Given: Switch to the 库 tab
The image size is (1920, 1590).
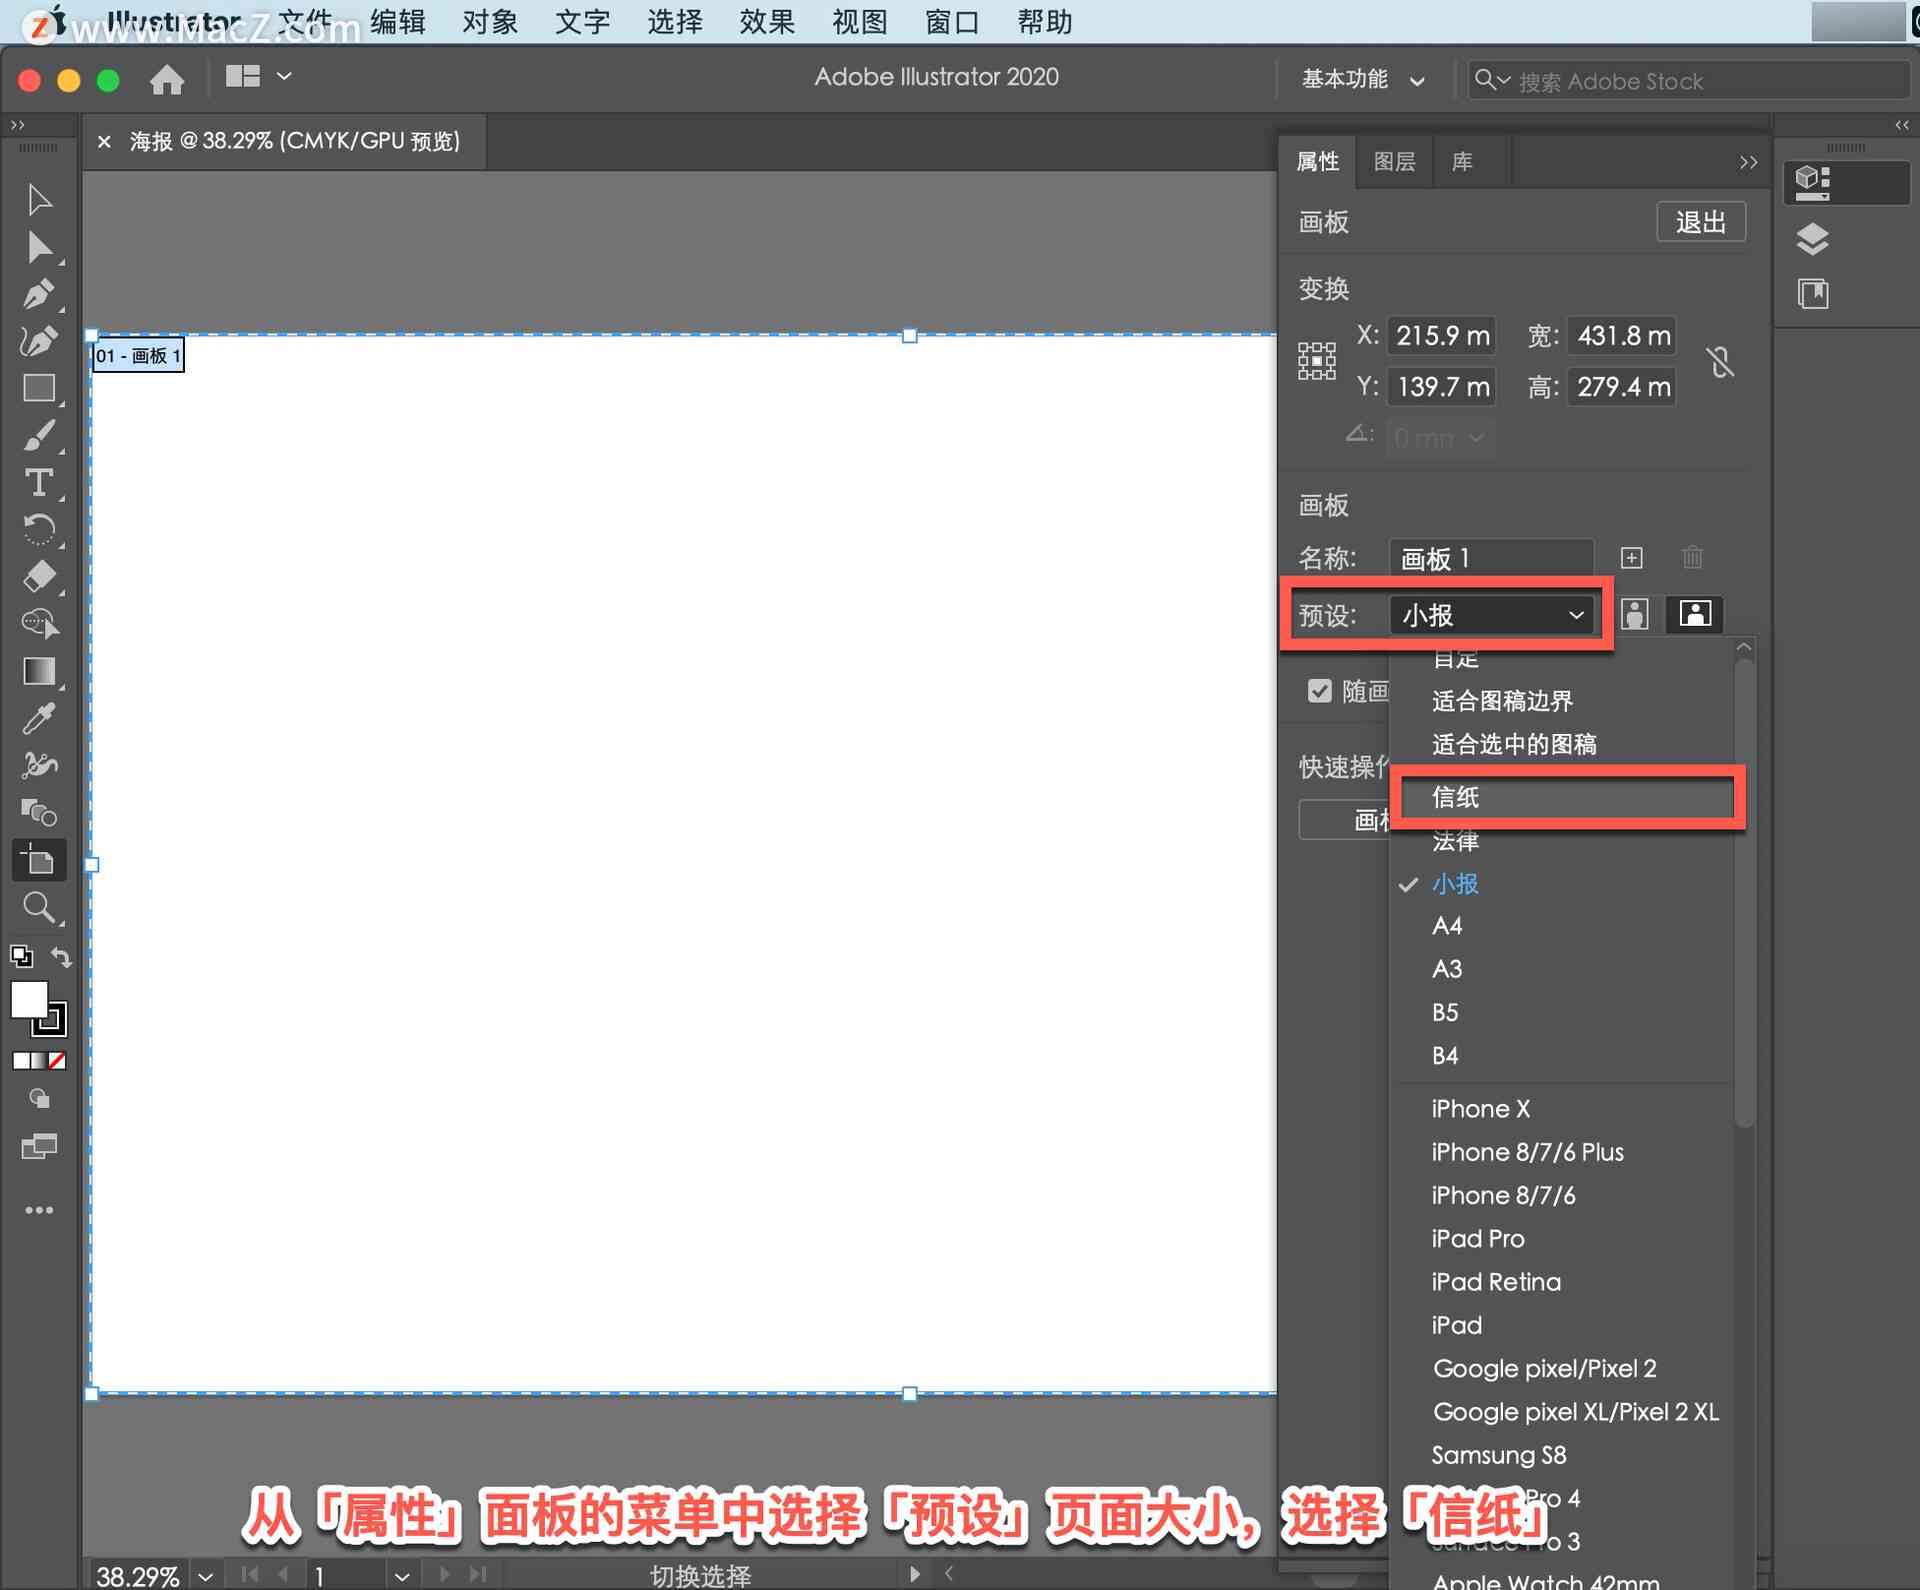Looking at the screenshot, I should 1466,159.
